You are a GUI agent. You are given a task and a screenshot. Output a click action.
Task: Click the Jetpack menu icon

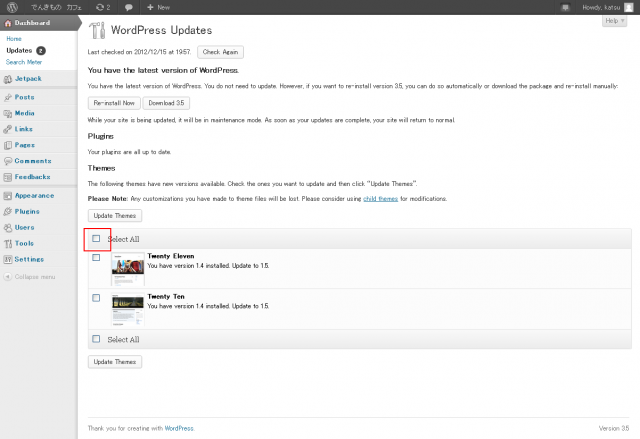[8, 79]
